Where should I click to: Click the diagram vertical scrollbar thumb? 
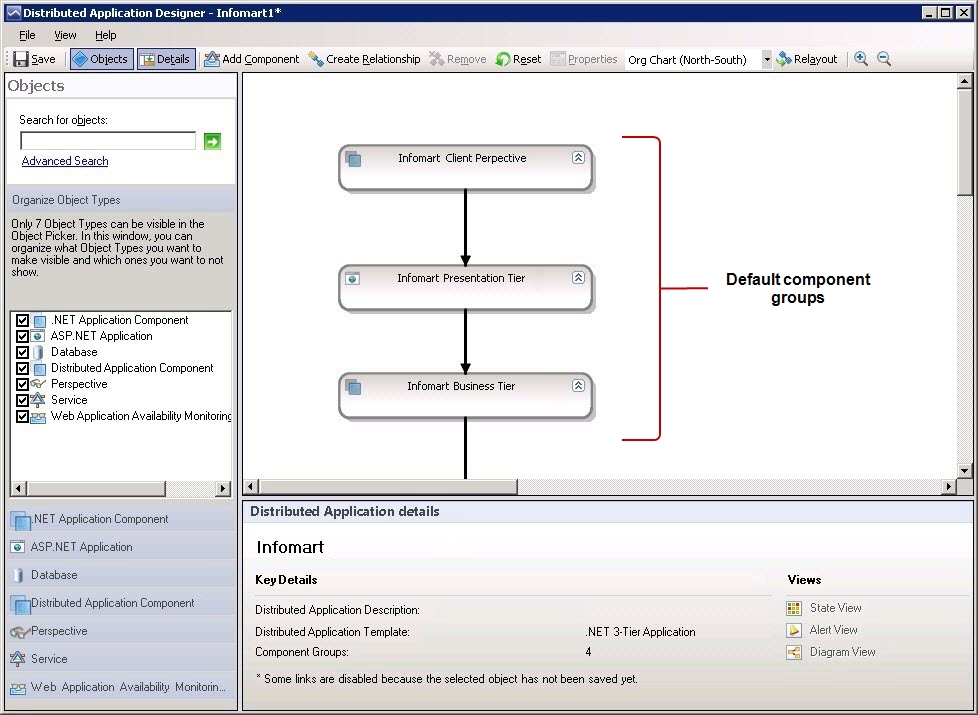coord(965,142)
